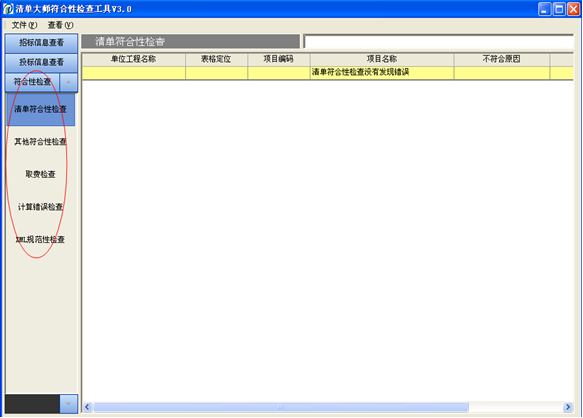Click the 符合性检查 panel header
The image size is (583, 418).
32,82
